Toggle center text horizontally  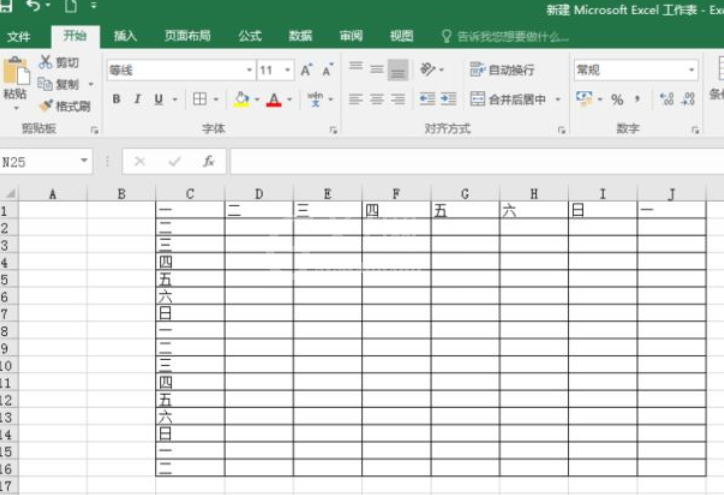tap(377, 99)
